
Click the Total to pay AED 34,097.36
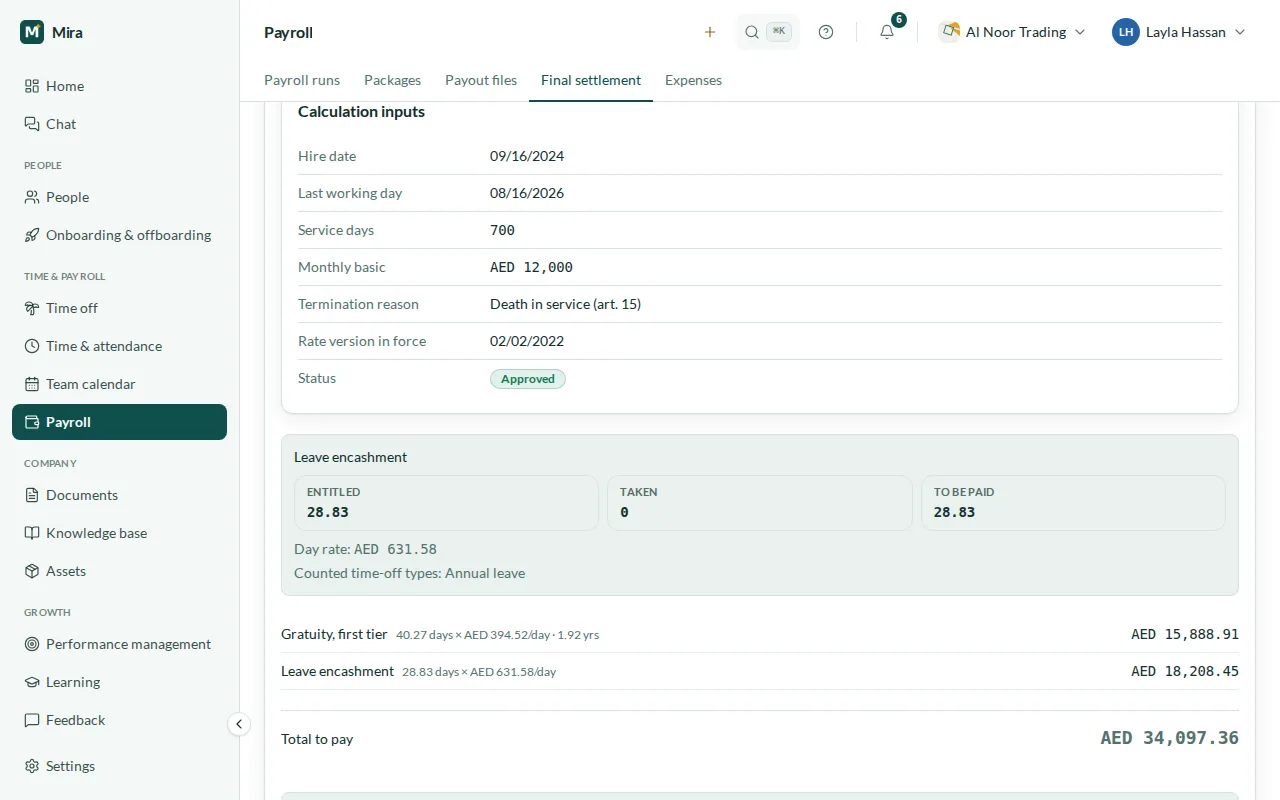1170,738
